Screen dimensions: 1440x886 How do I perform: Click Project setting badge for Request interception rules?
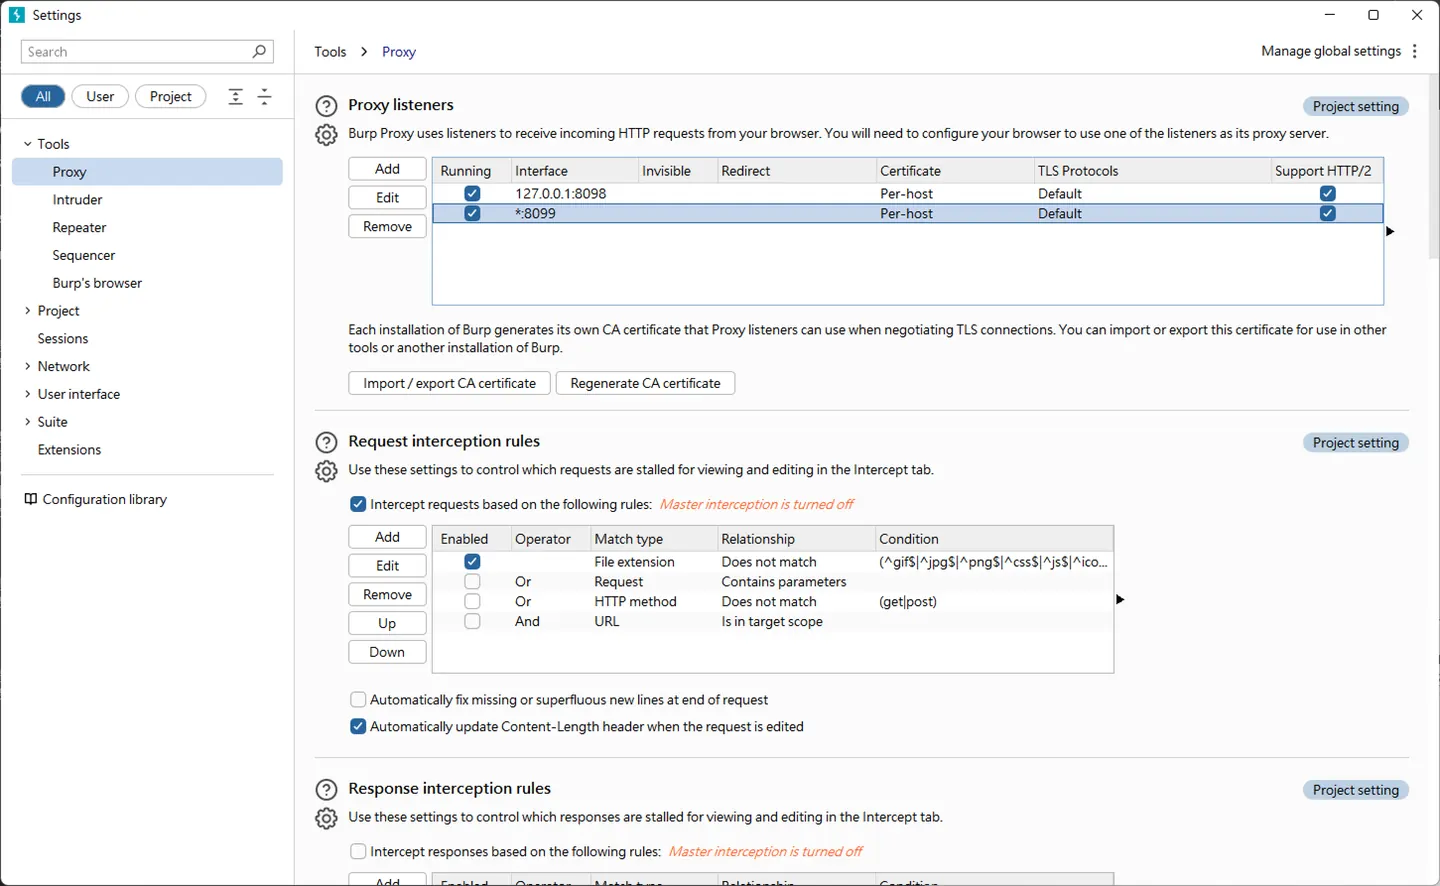(x=1356, y=443)
